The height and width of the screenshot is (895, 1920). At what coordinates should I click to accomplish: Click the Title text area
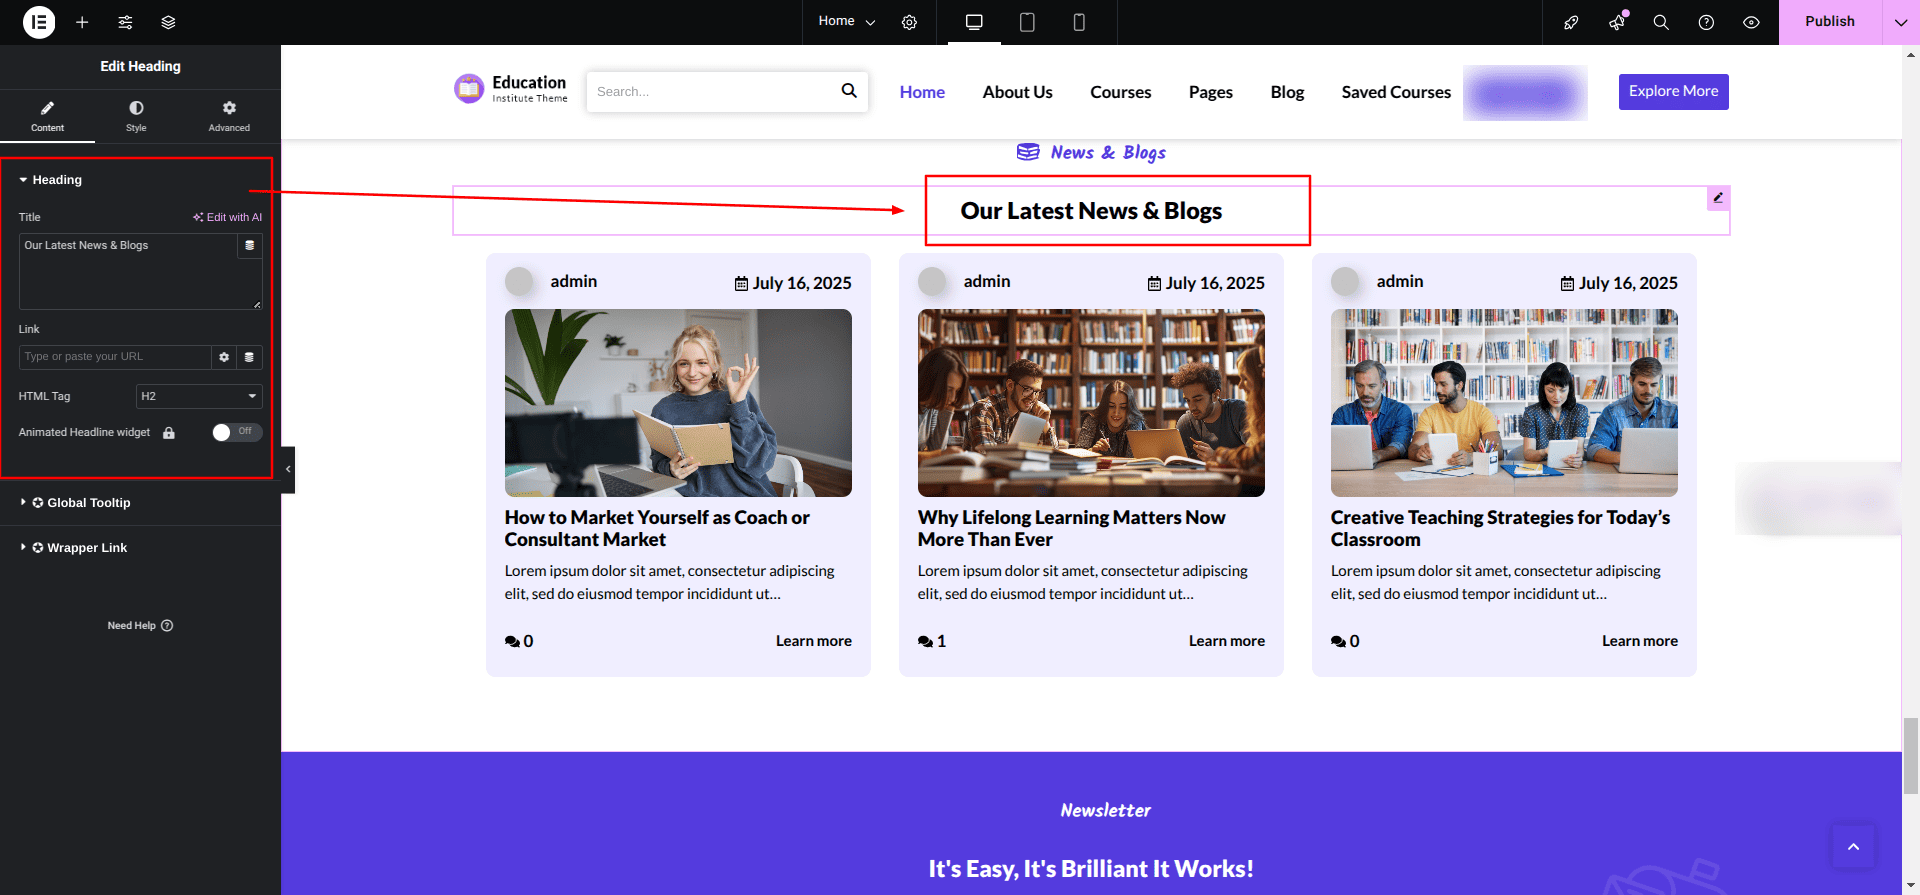pyautogui.click(x=141, y=272)
